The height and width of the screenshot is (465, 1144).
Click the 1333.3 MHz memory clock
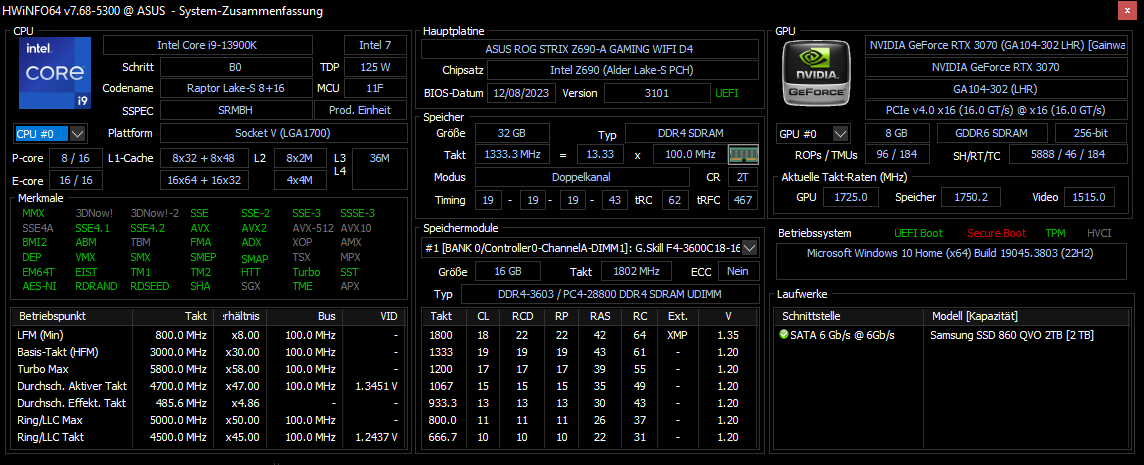click(512, 155)
